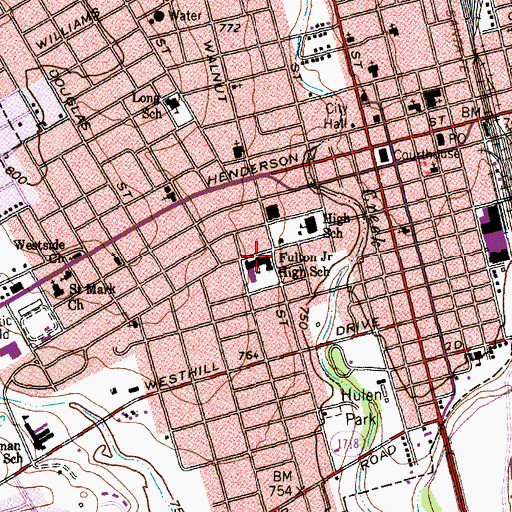Click the 764 elevation number

point(249,356)
